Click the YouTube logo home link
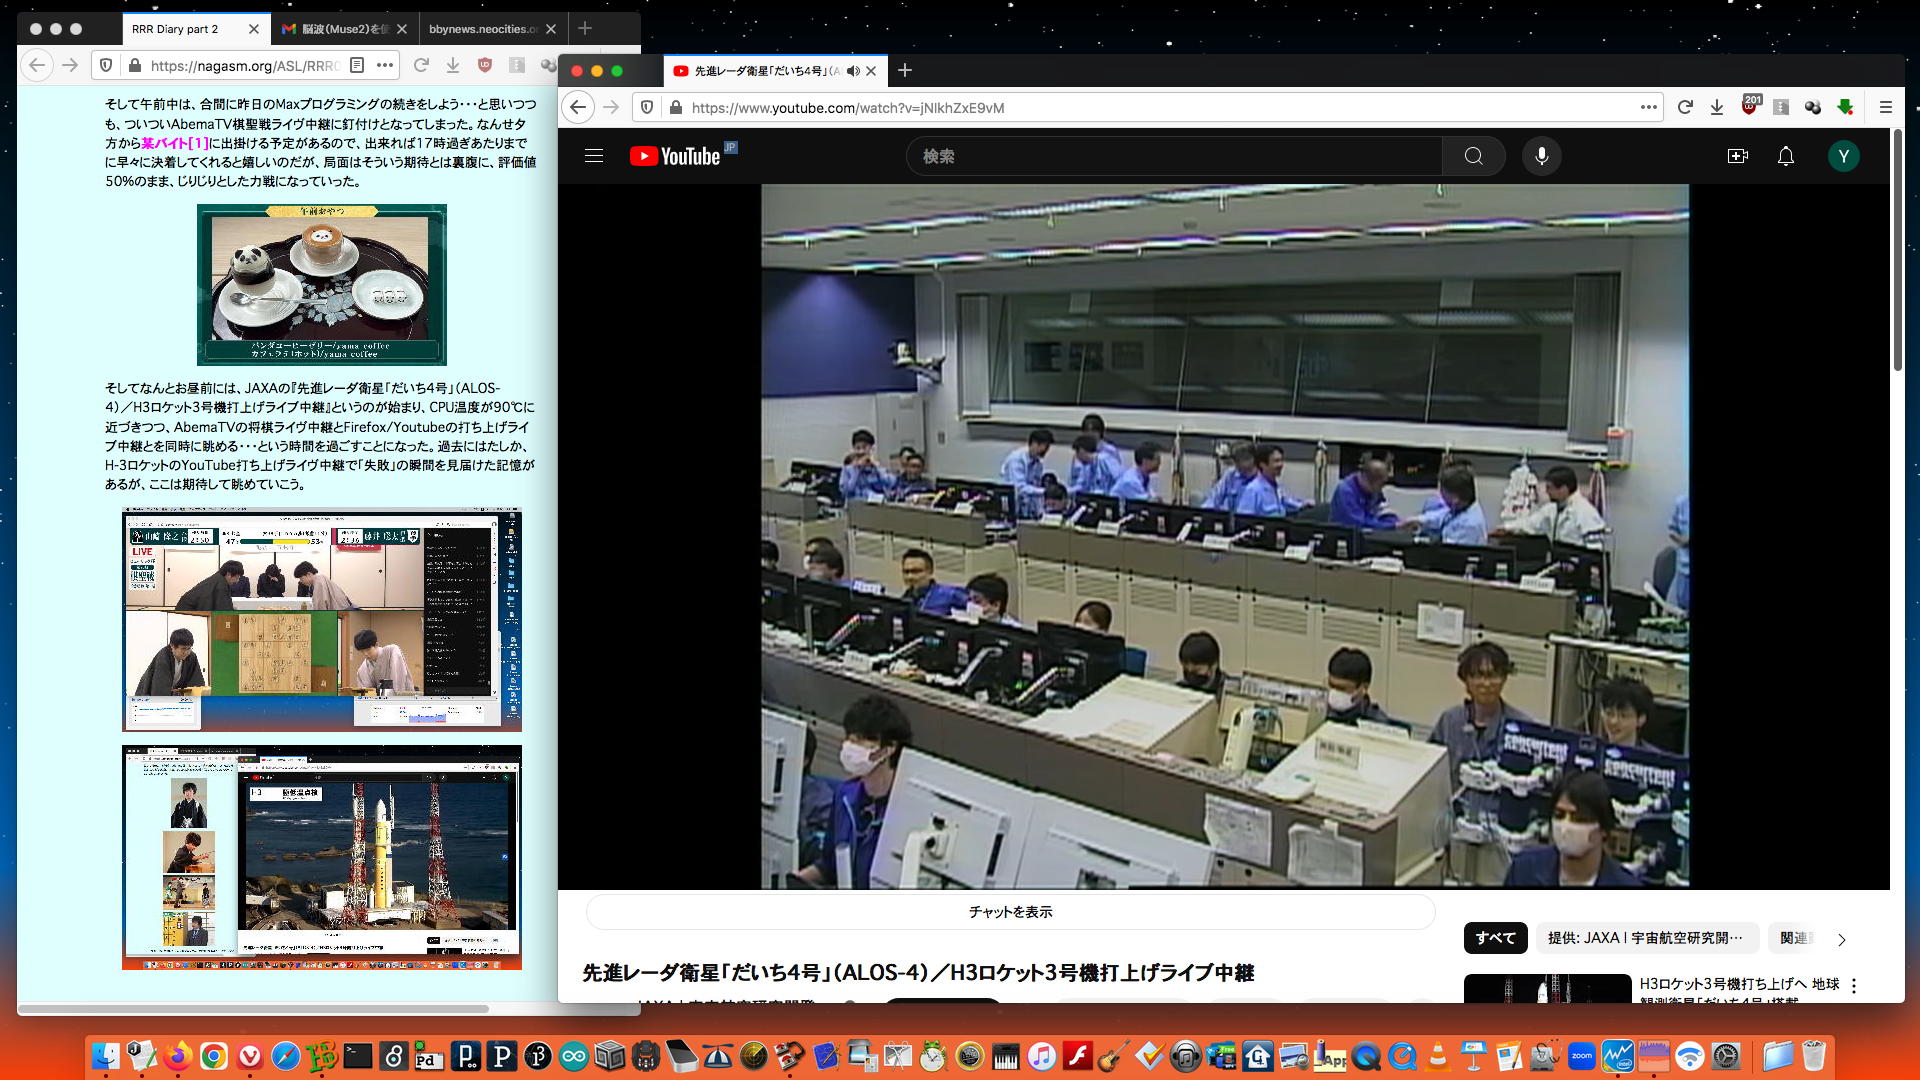Image resolution: width=1920 pixels, height=1080 pixels. pyautogui.click(x=676, y=156)
